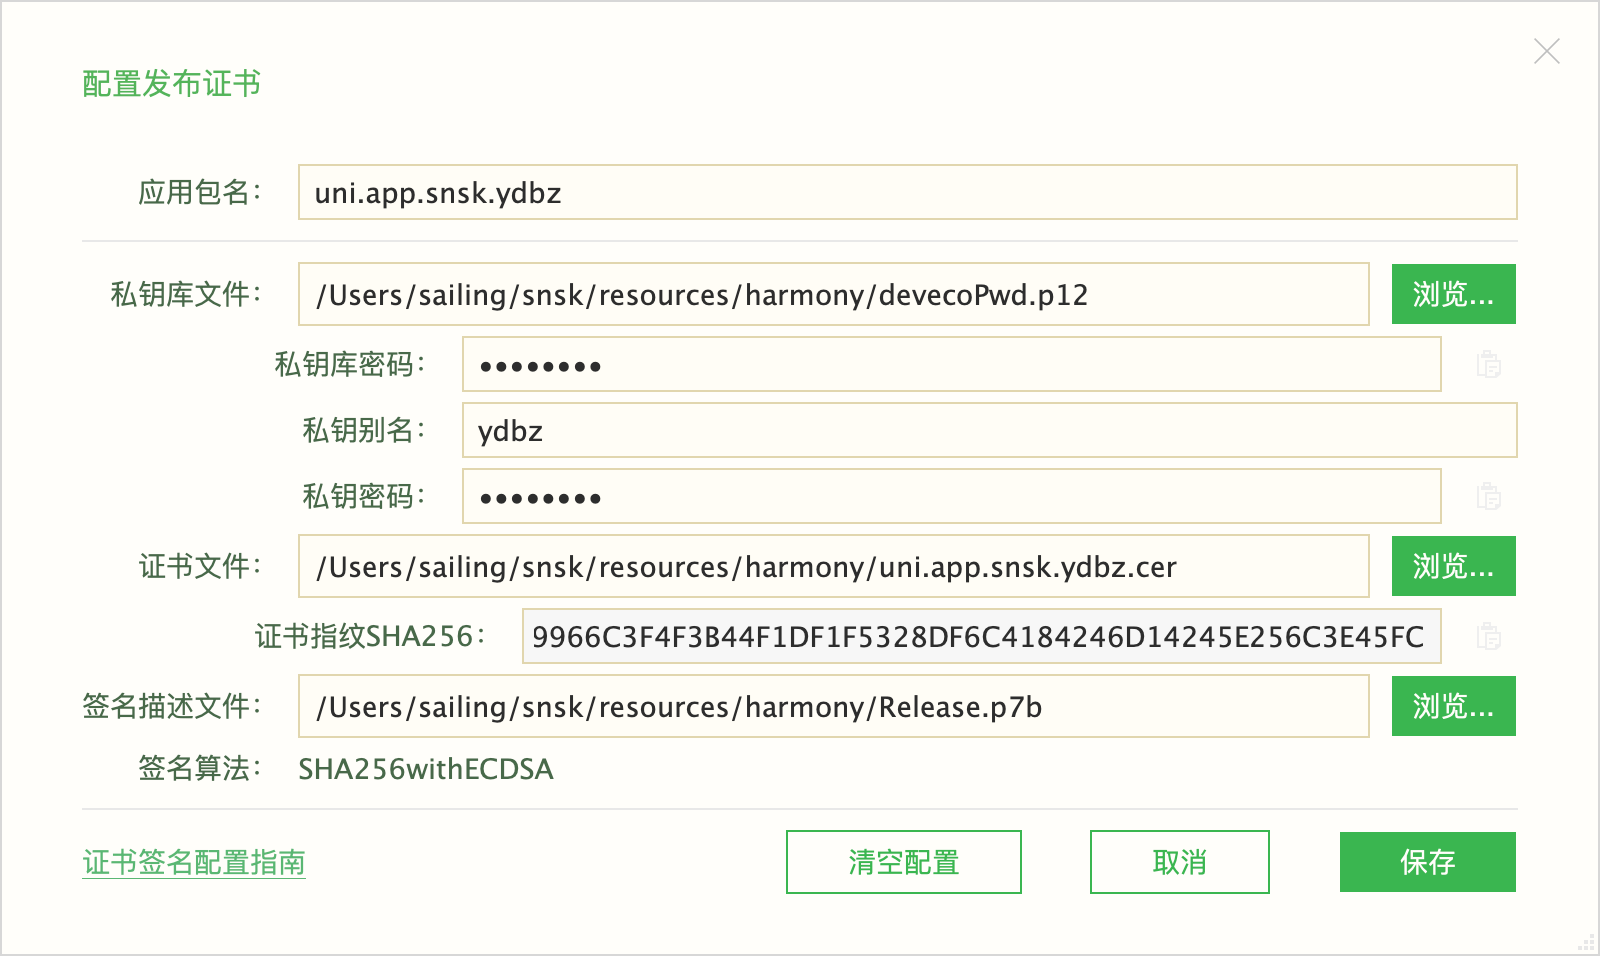Open the 证书签名配置指南 link

tap(194, 862)
